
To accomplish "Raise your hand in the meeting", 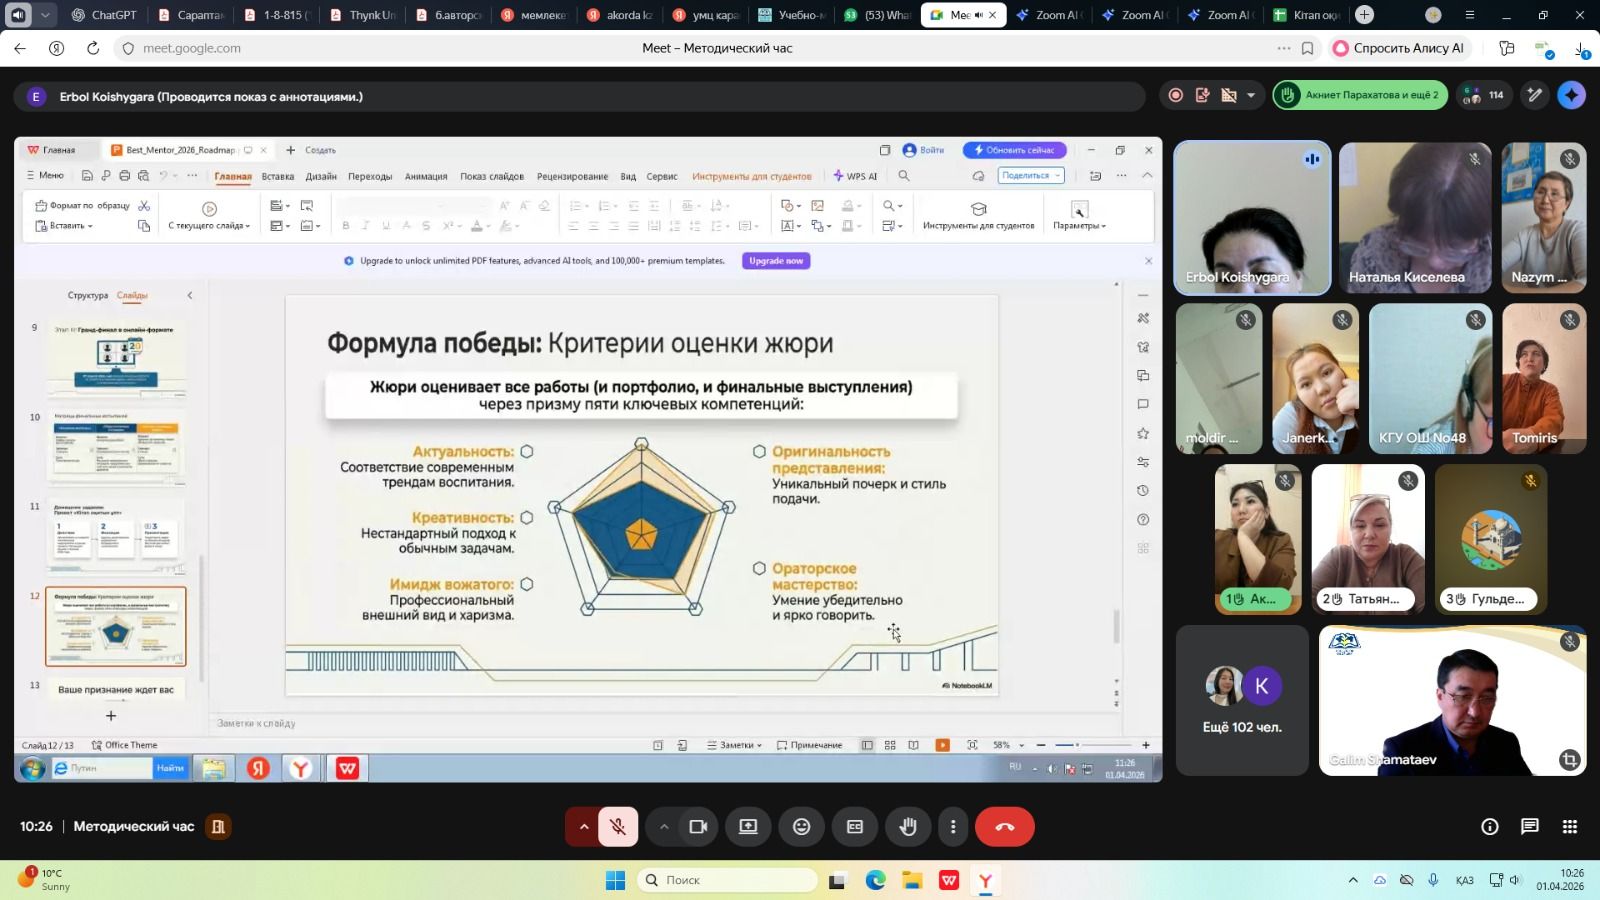I will (908, 827).
